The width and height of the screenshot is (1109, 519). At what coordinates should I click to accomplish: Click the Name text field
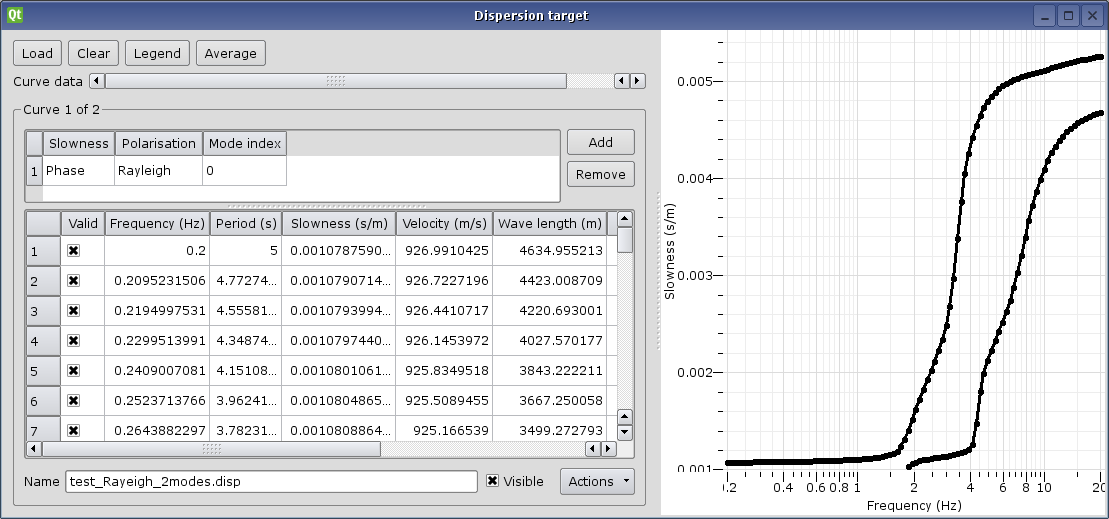[271, 481]
